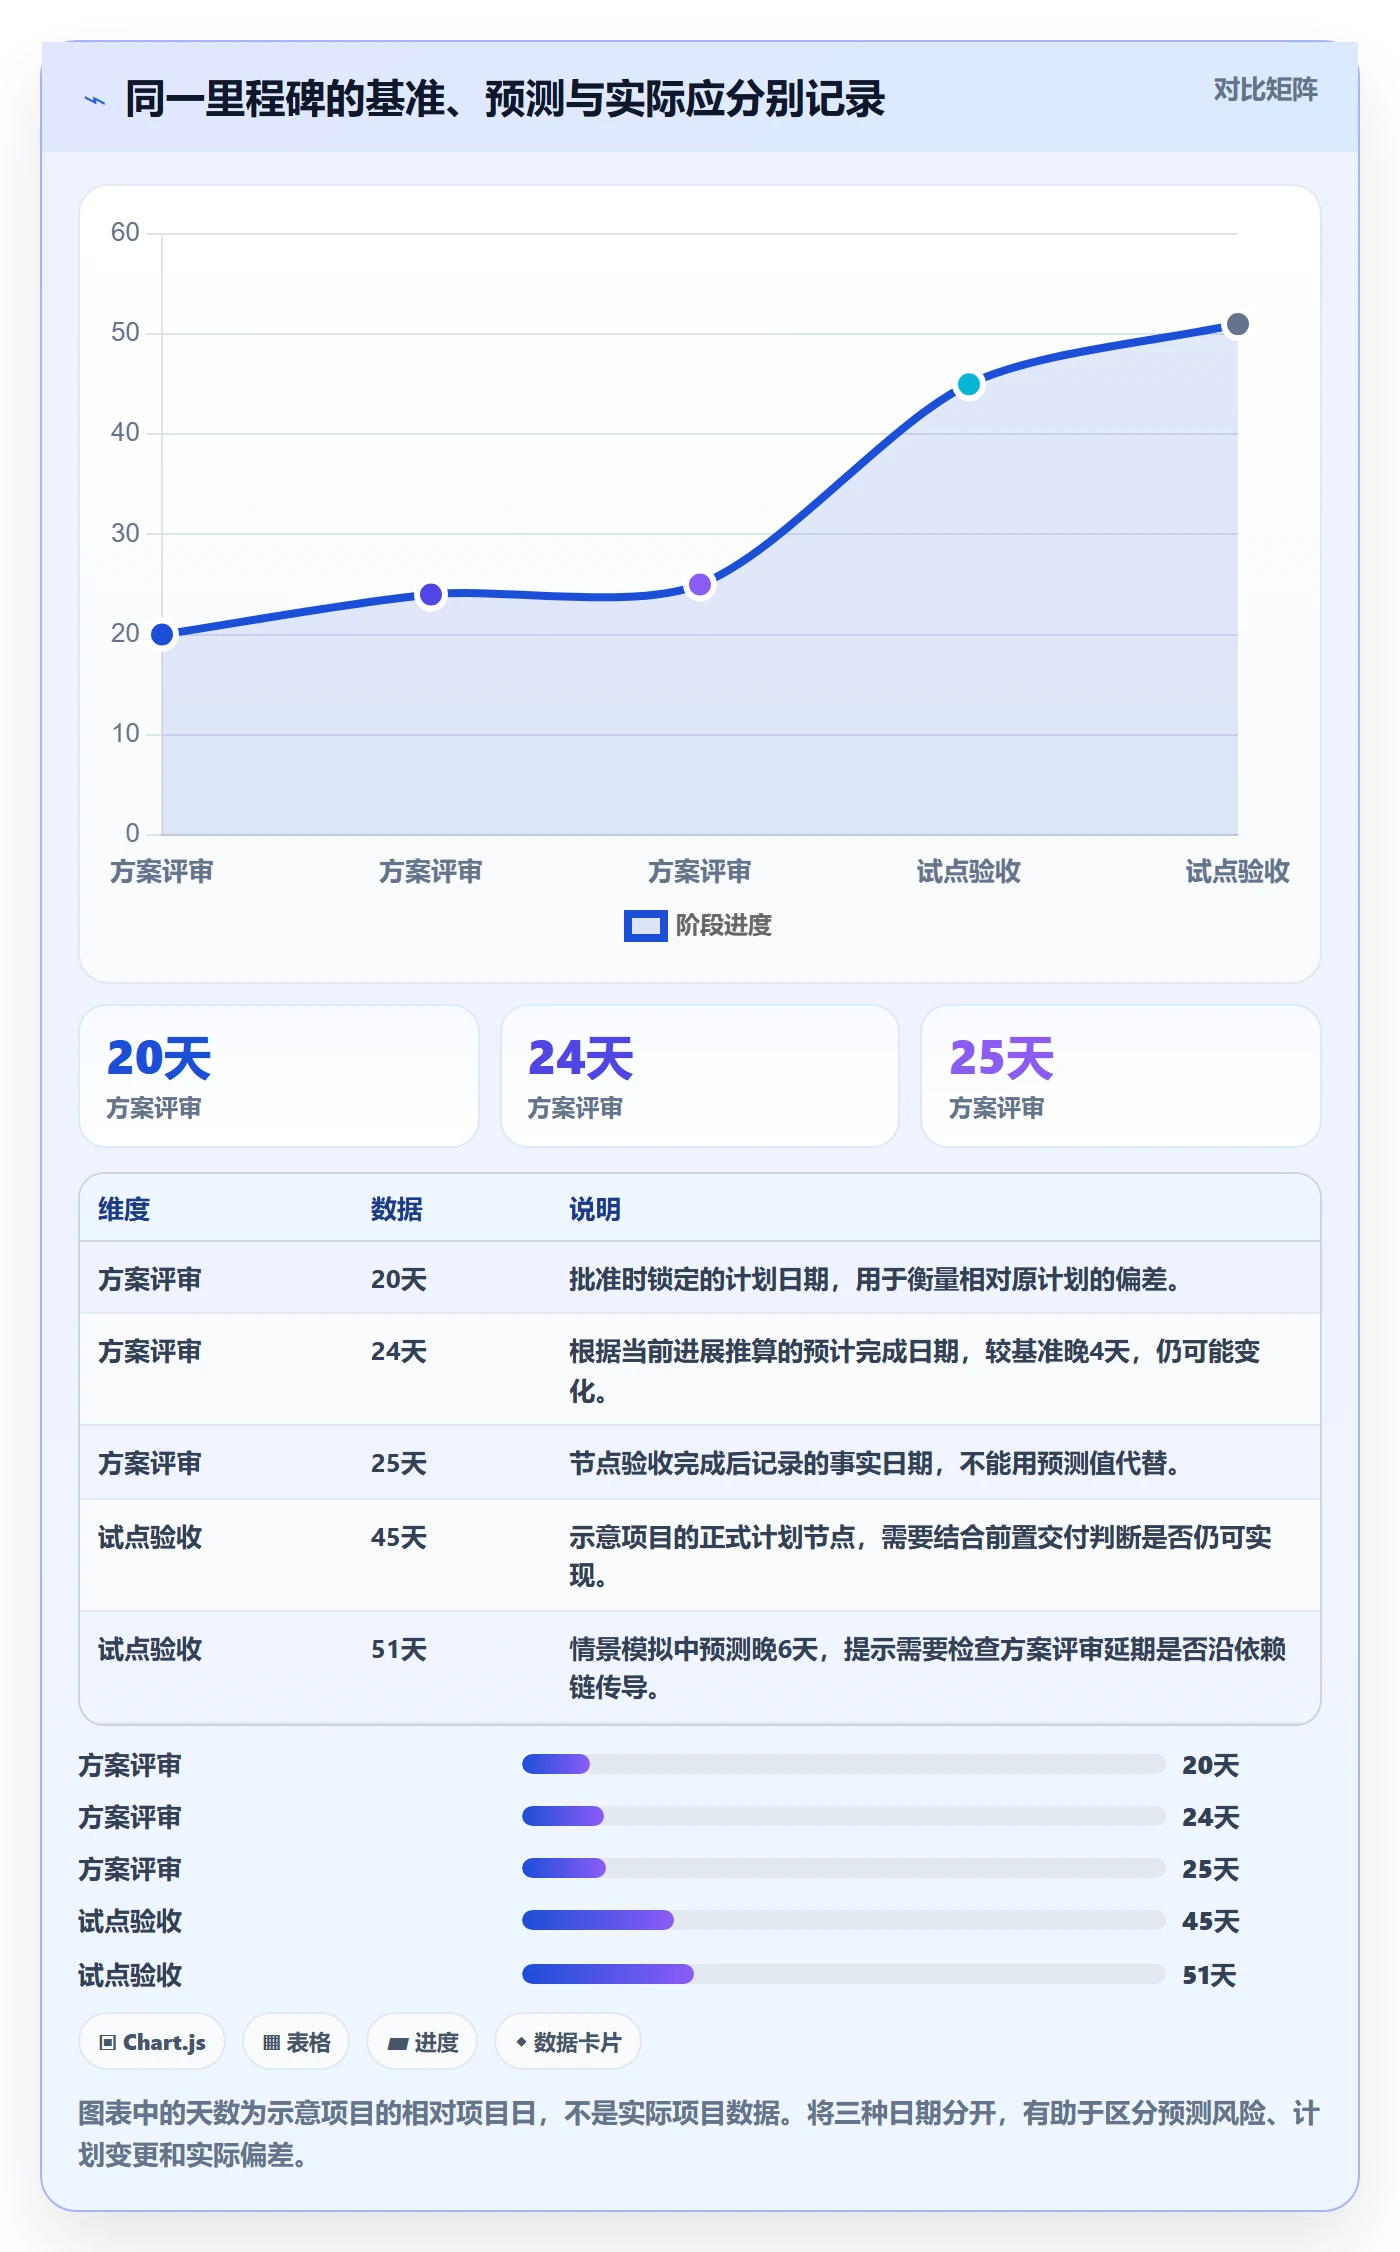Select the 25天 data card
The width and height of the screenshot is (1400, 2252).
pos(1121,1076)
